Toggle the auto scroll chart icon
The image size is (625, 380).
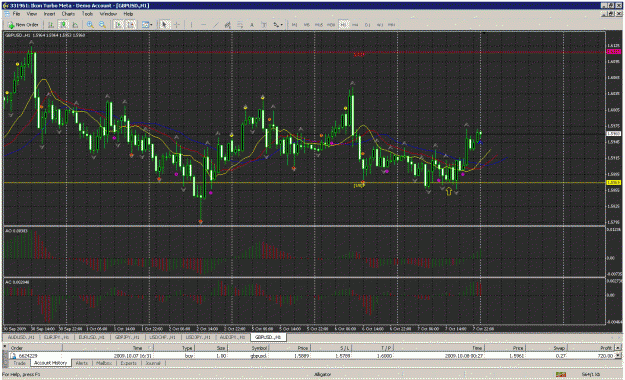click(x=119, y=25)
